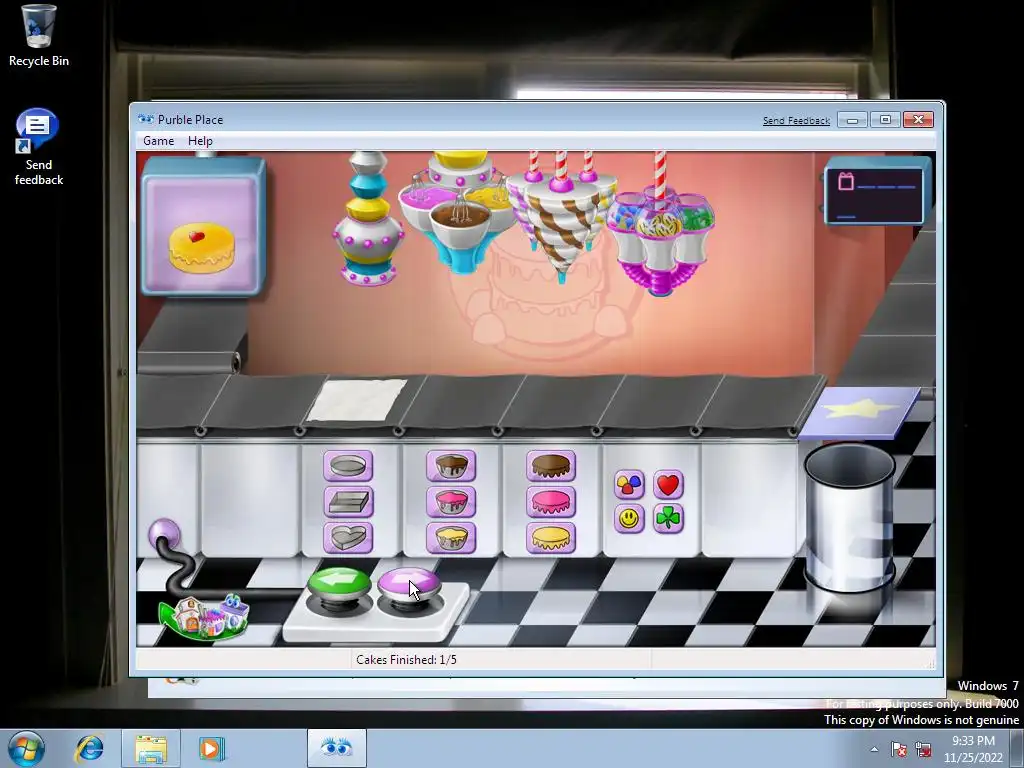Click the cake order display screen

point(203,229)
